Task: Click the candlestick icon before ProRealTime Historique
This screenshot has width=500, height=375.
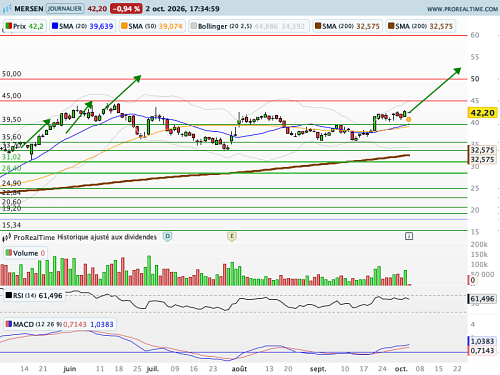Action: pos(7,238)
